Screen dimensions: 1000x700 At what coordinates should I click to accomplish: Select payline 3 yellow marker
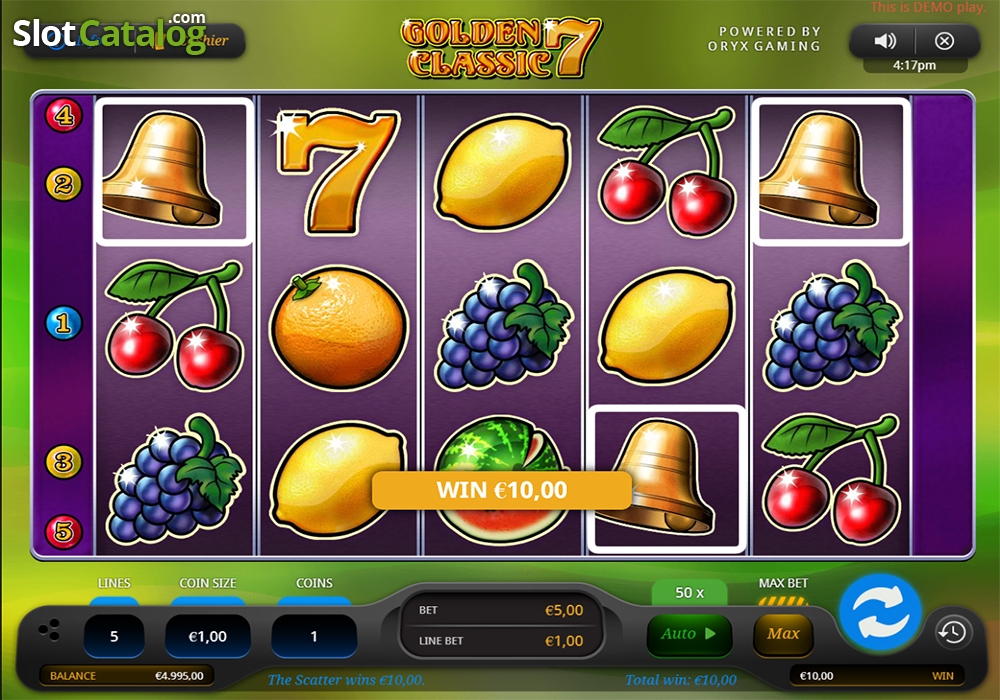[63, 462]
